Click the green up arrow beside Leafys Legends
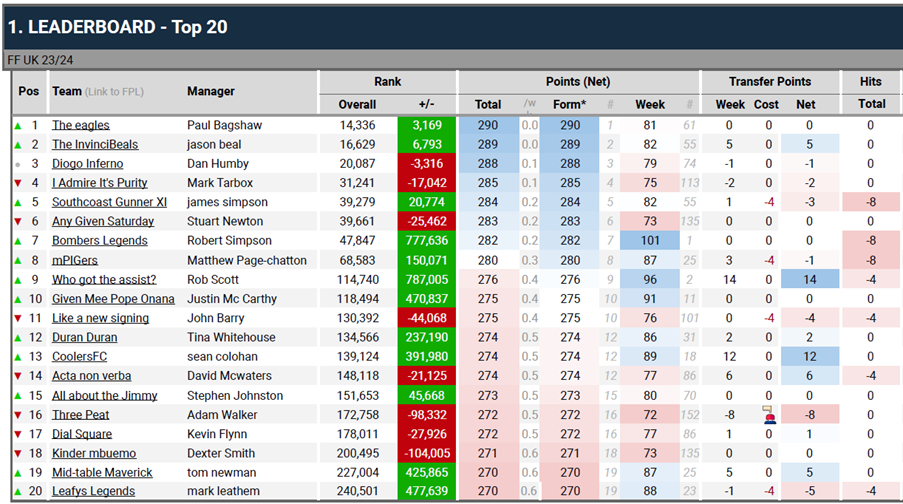The image size is (903, 504). point(17,491)
